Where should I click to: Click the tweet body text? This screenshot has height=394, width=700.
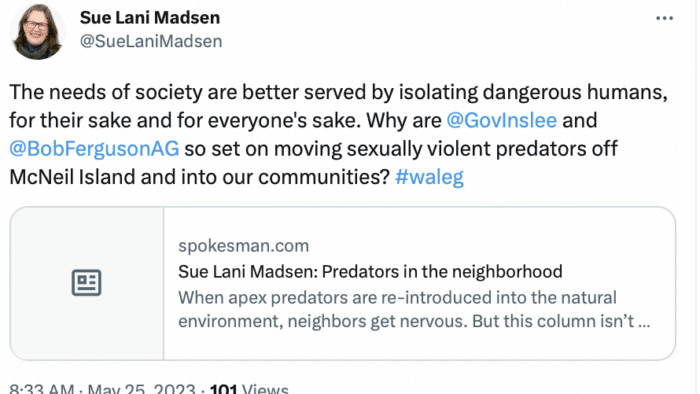coord(338,134)
